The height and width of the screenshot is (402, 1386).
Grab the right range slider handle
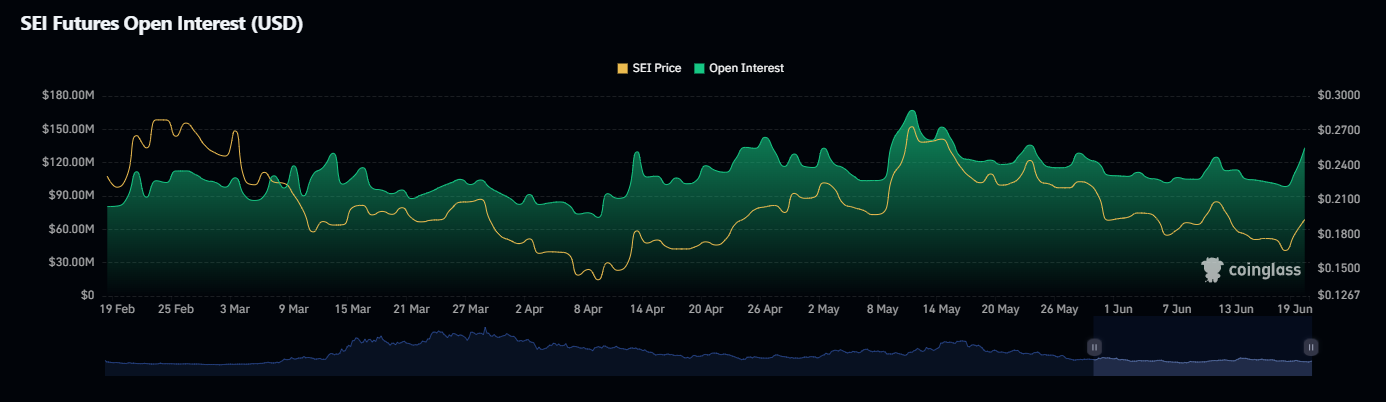pyautogui.click(x=1311, y=347)
